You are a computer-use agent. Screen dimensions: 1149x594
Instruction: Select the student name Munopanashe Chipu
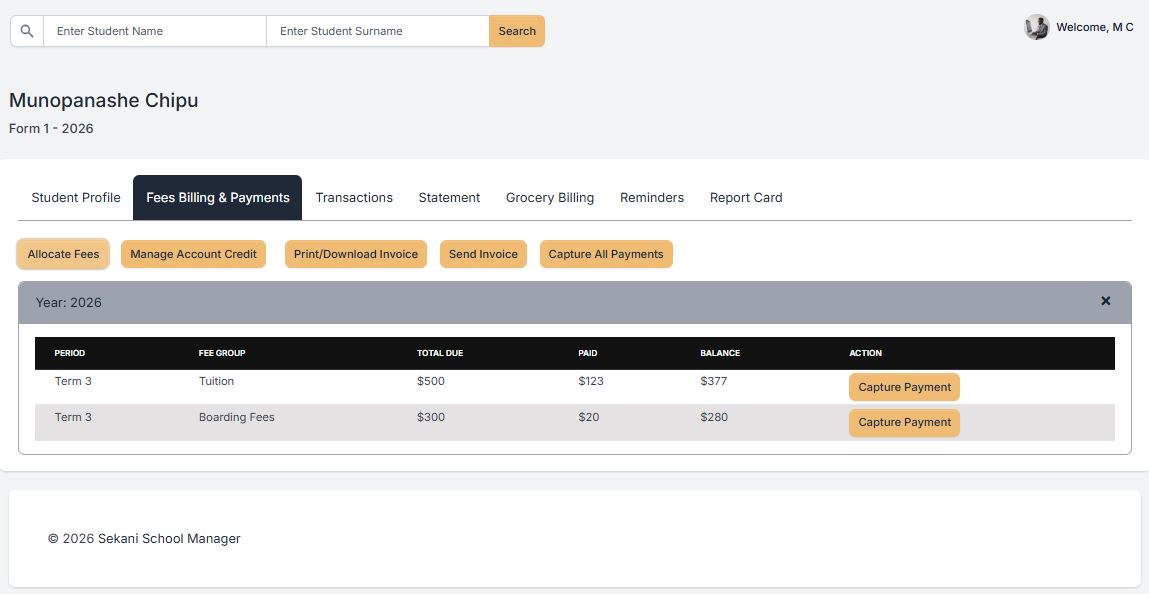[x=103, y=100]
